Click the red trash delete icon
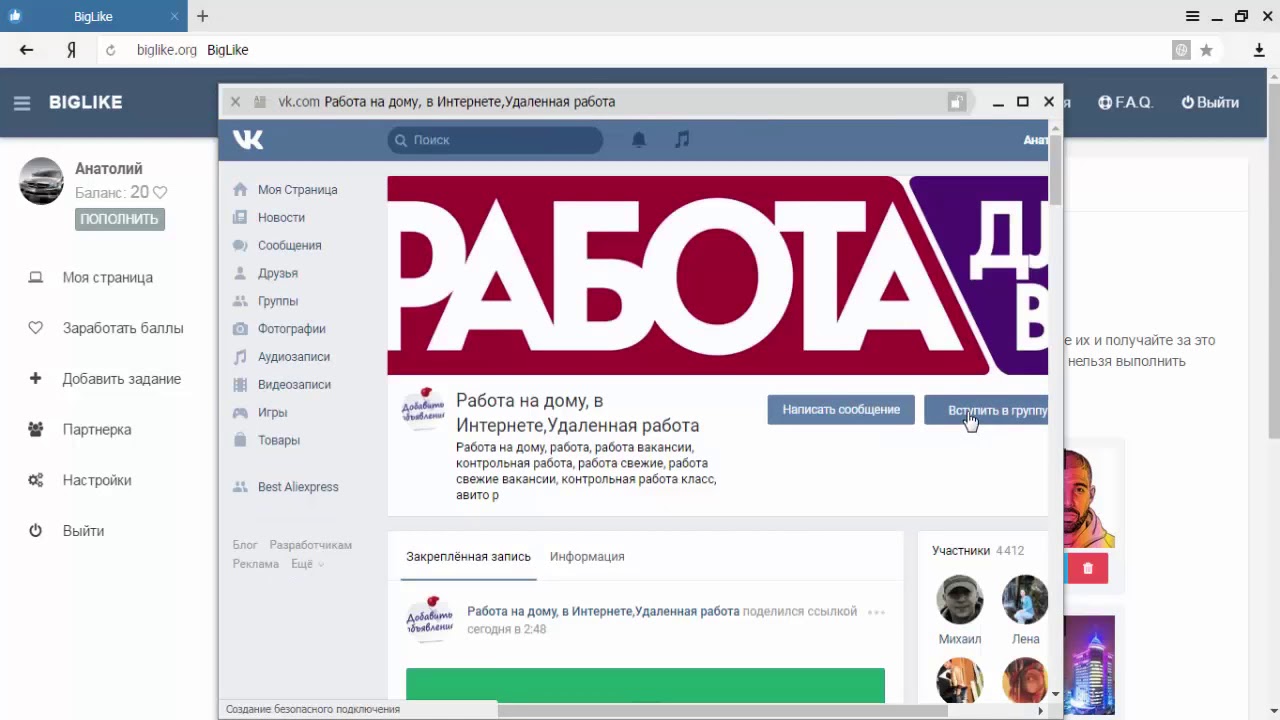Viewport: 1280px width, 720px height. tap(1088, 569)
